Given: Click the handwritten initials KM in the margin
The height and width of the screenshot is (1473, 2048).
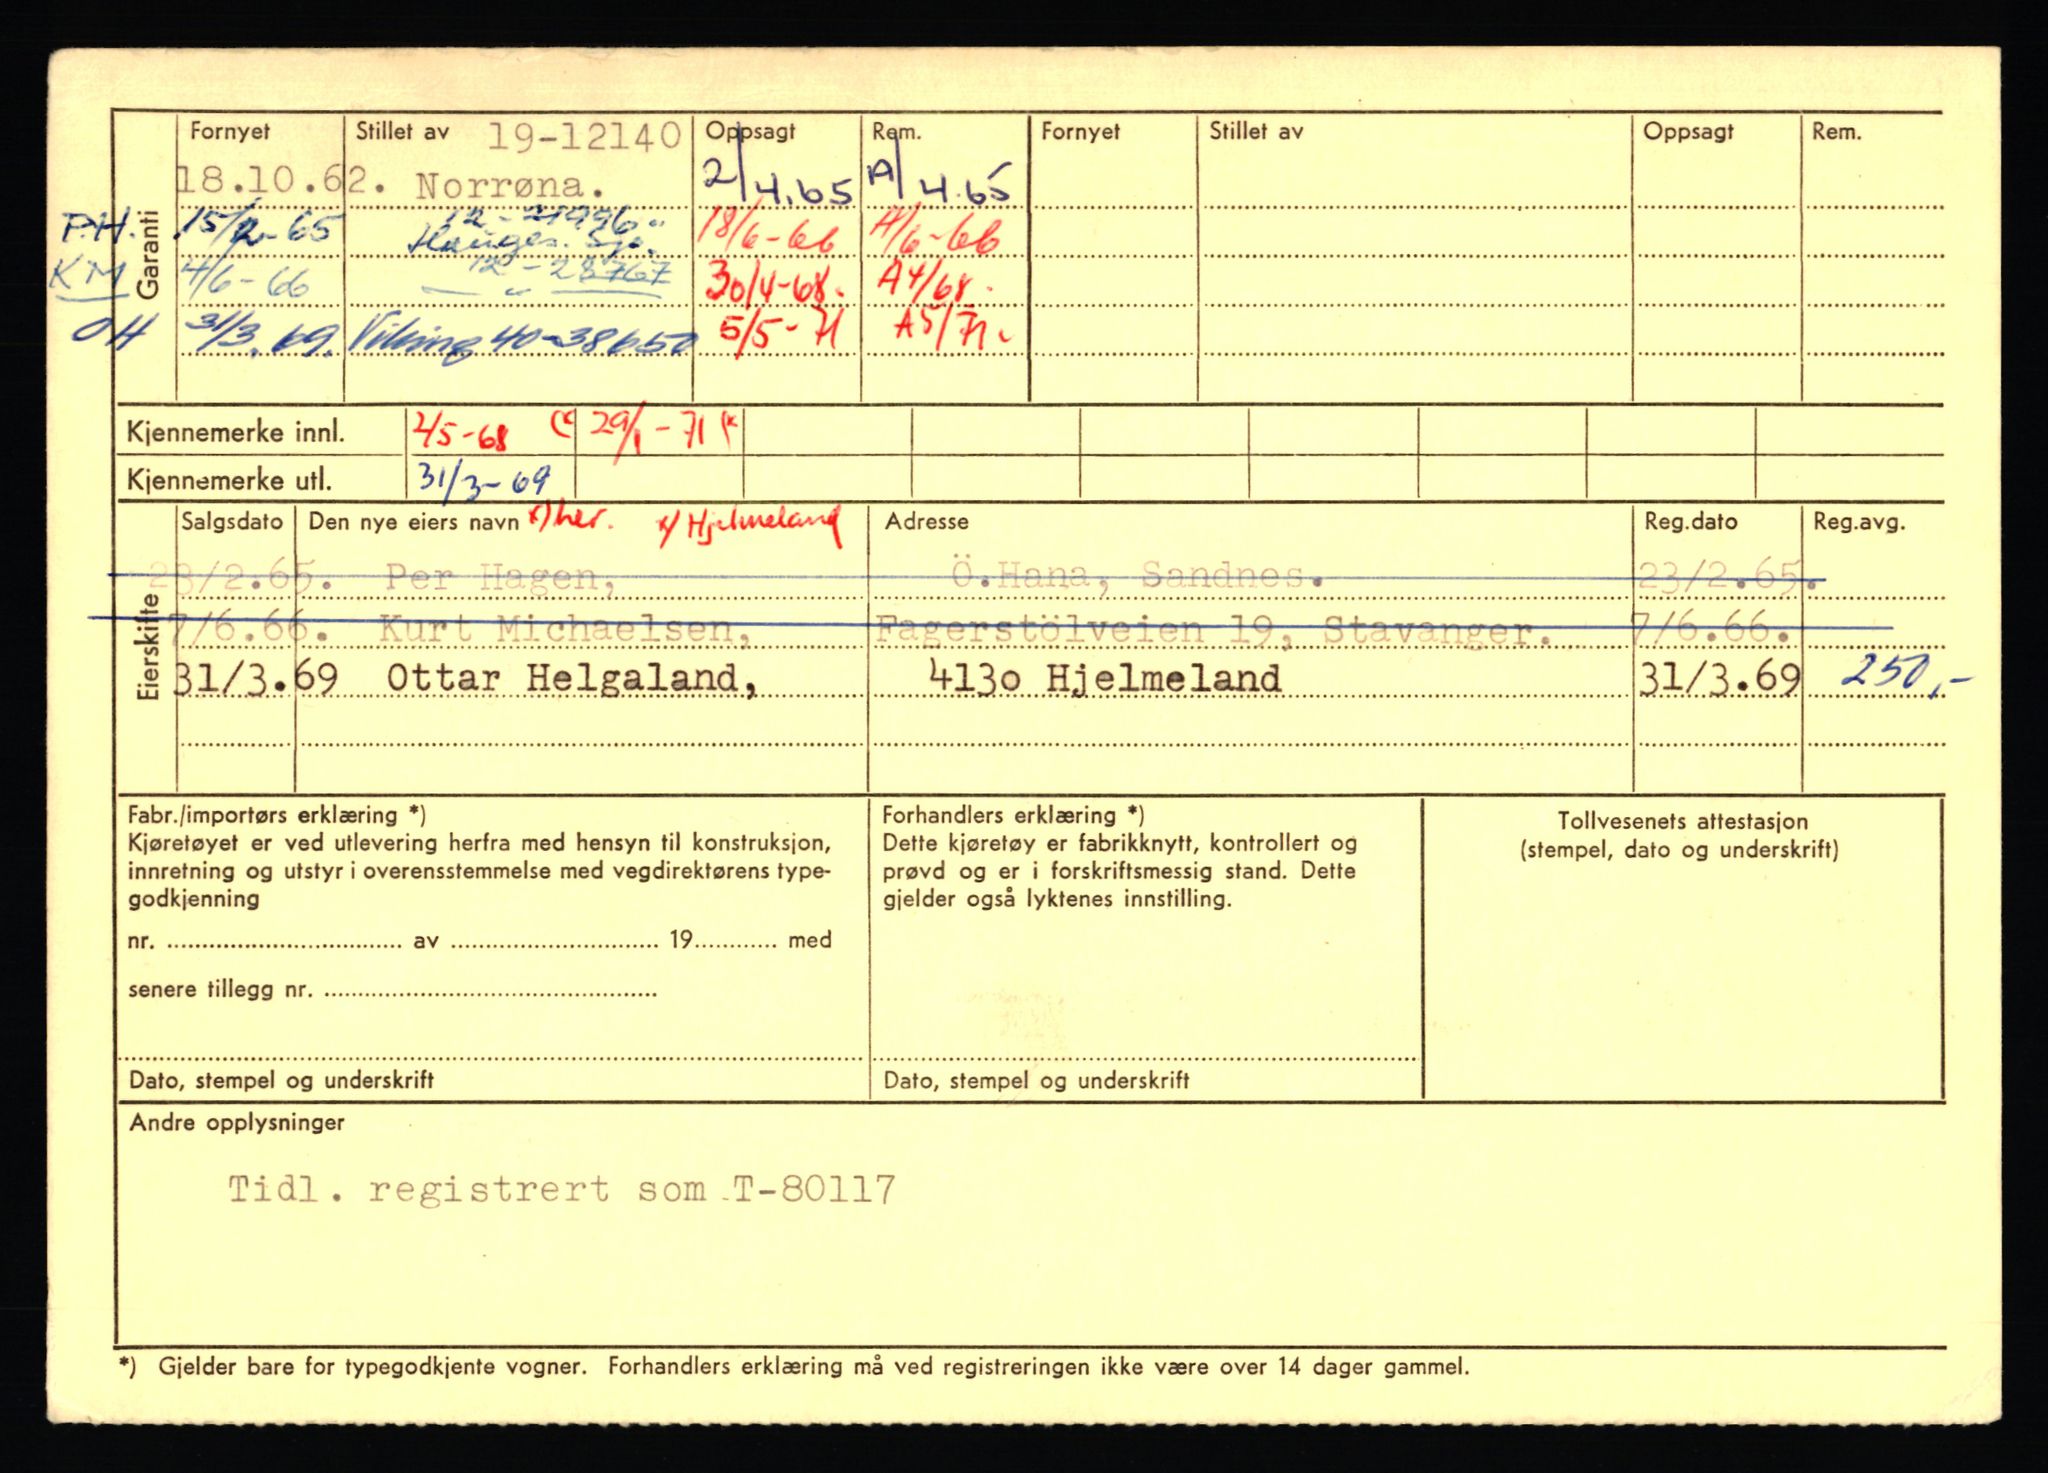Looking at the screenshot, I should pos(90,275).
